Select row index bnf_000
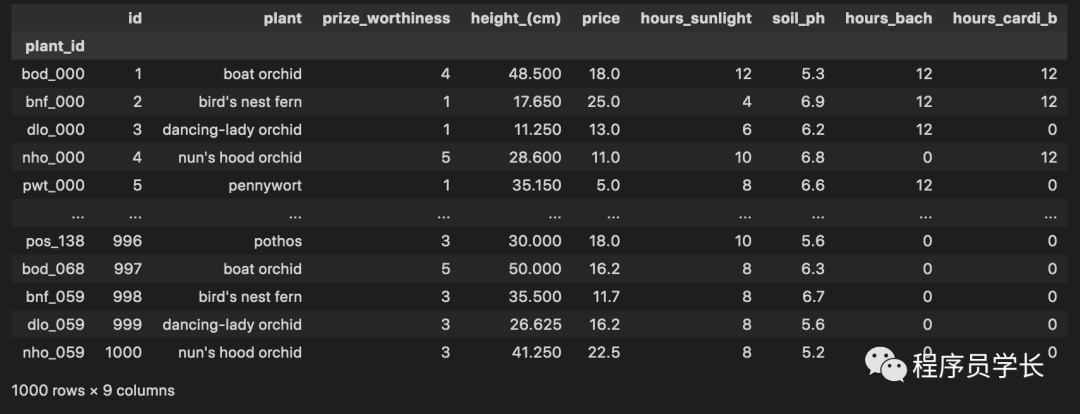This screenshot has height=414, width=1080. click(x=54, y=102)
